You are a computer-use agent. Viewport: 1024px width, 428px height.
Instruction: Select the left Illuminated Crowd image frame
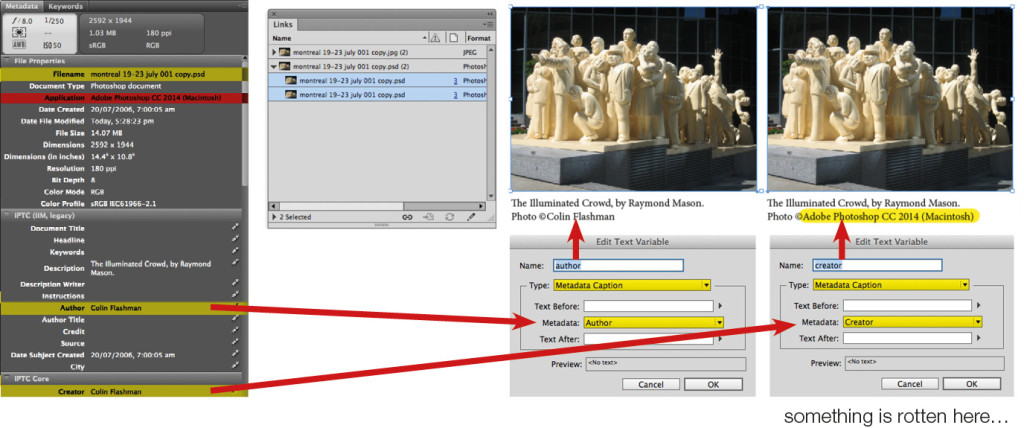tap(634, 99)
